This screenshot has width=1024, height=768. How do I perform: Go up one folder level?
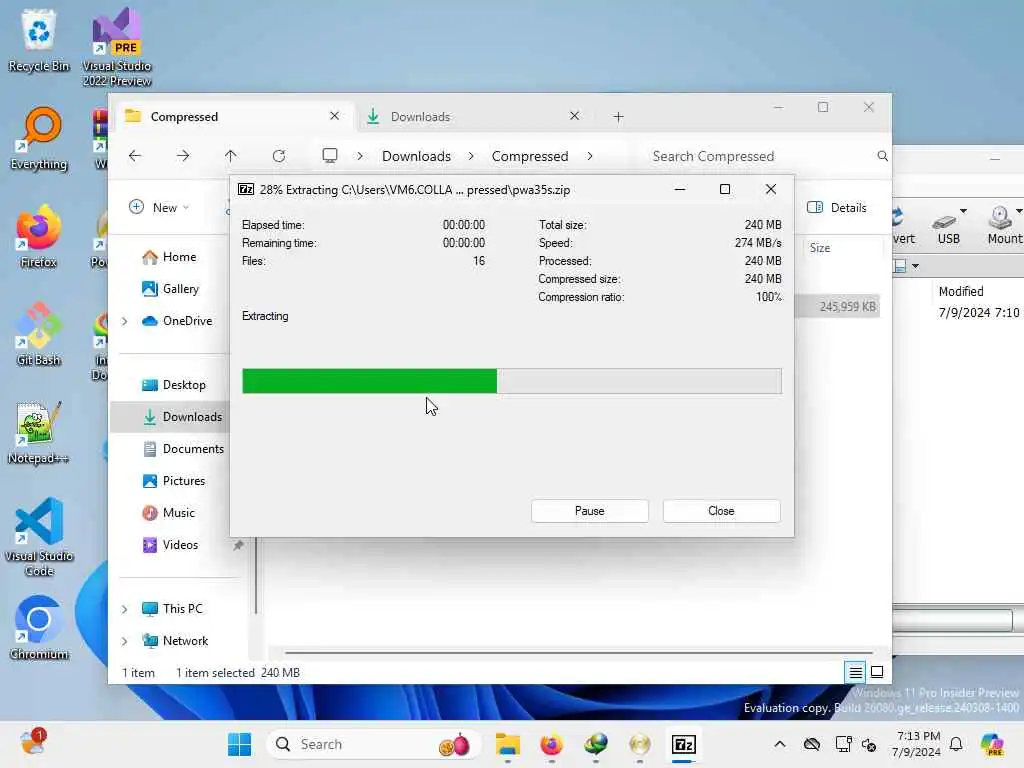231,155
